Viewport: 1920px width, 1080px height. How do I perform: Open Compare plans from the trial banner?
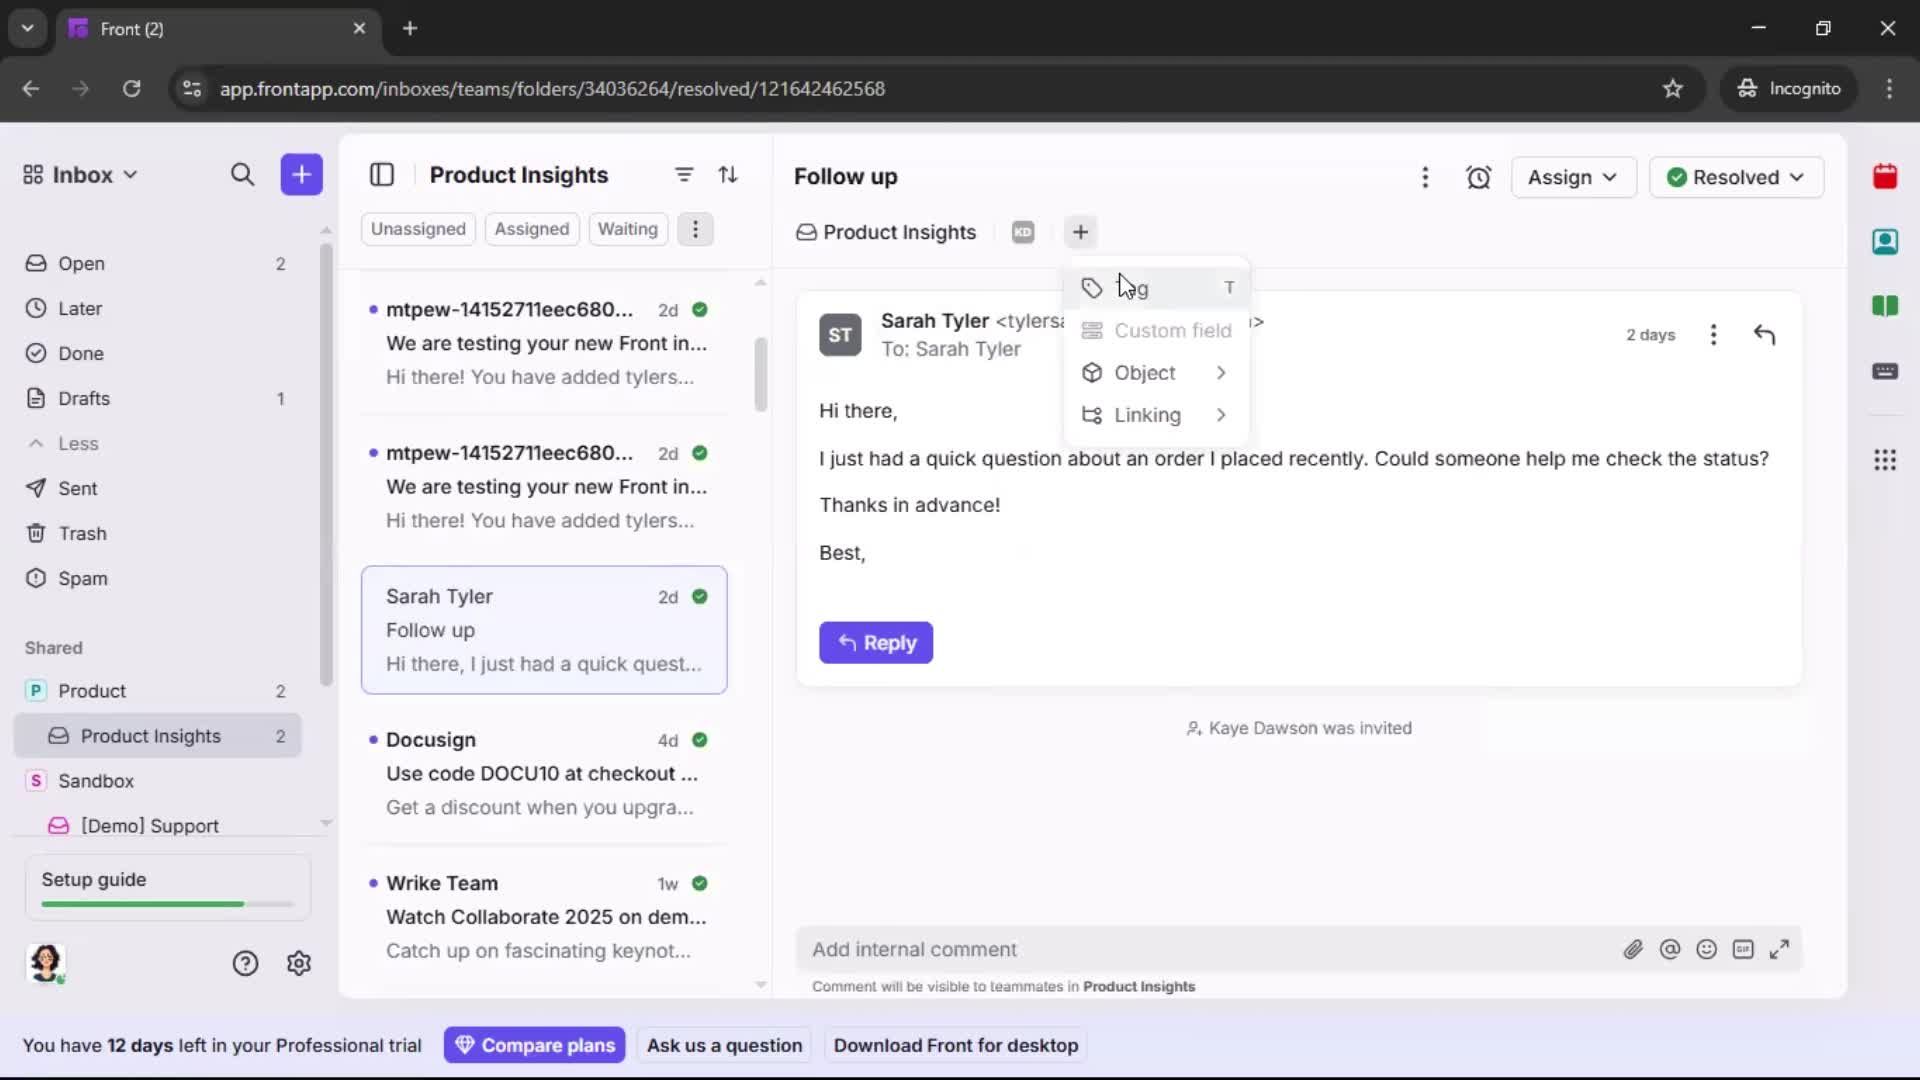point(534,1045)
